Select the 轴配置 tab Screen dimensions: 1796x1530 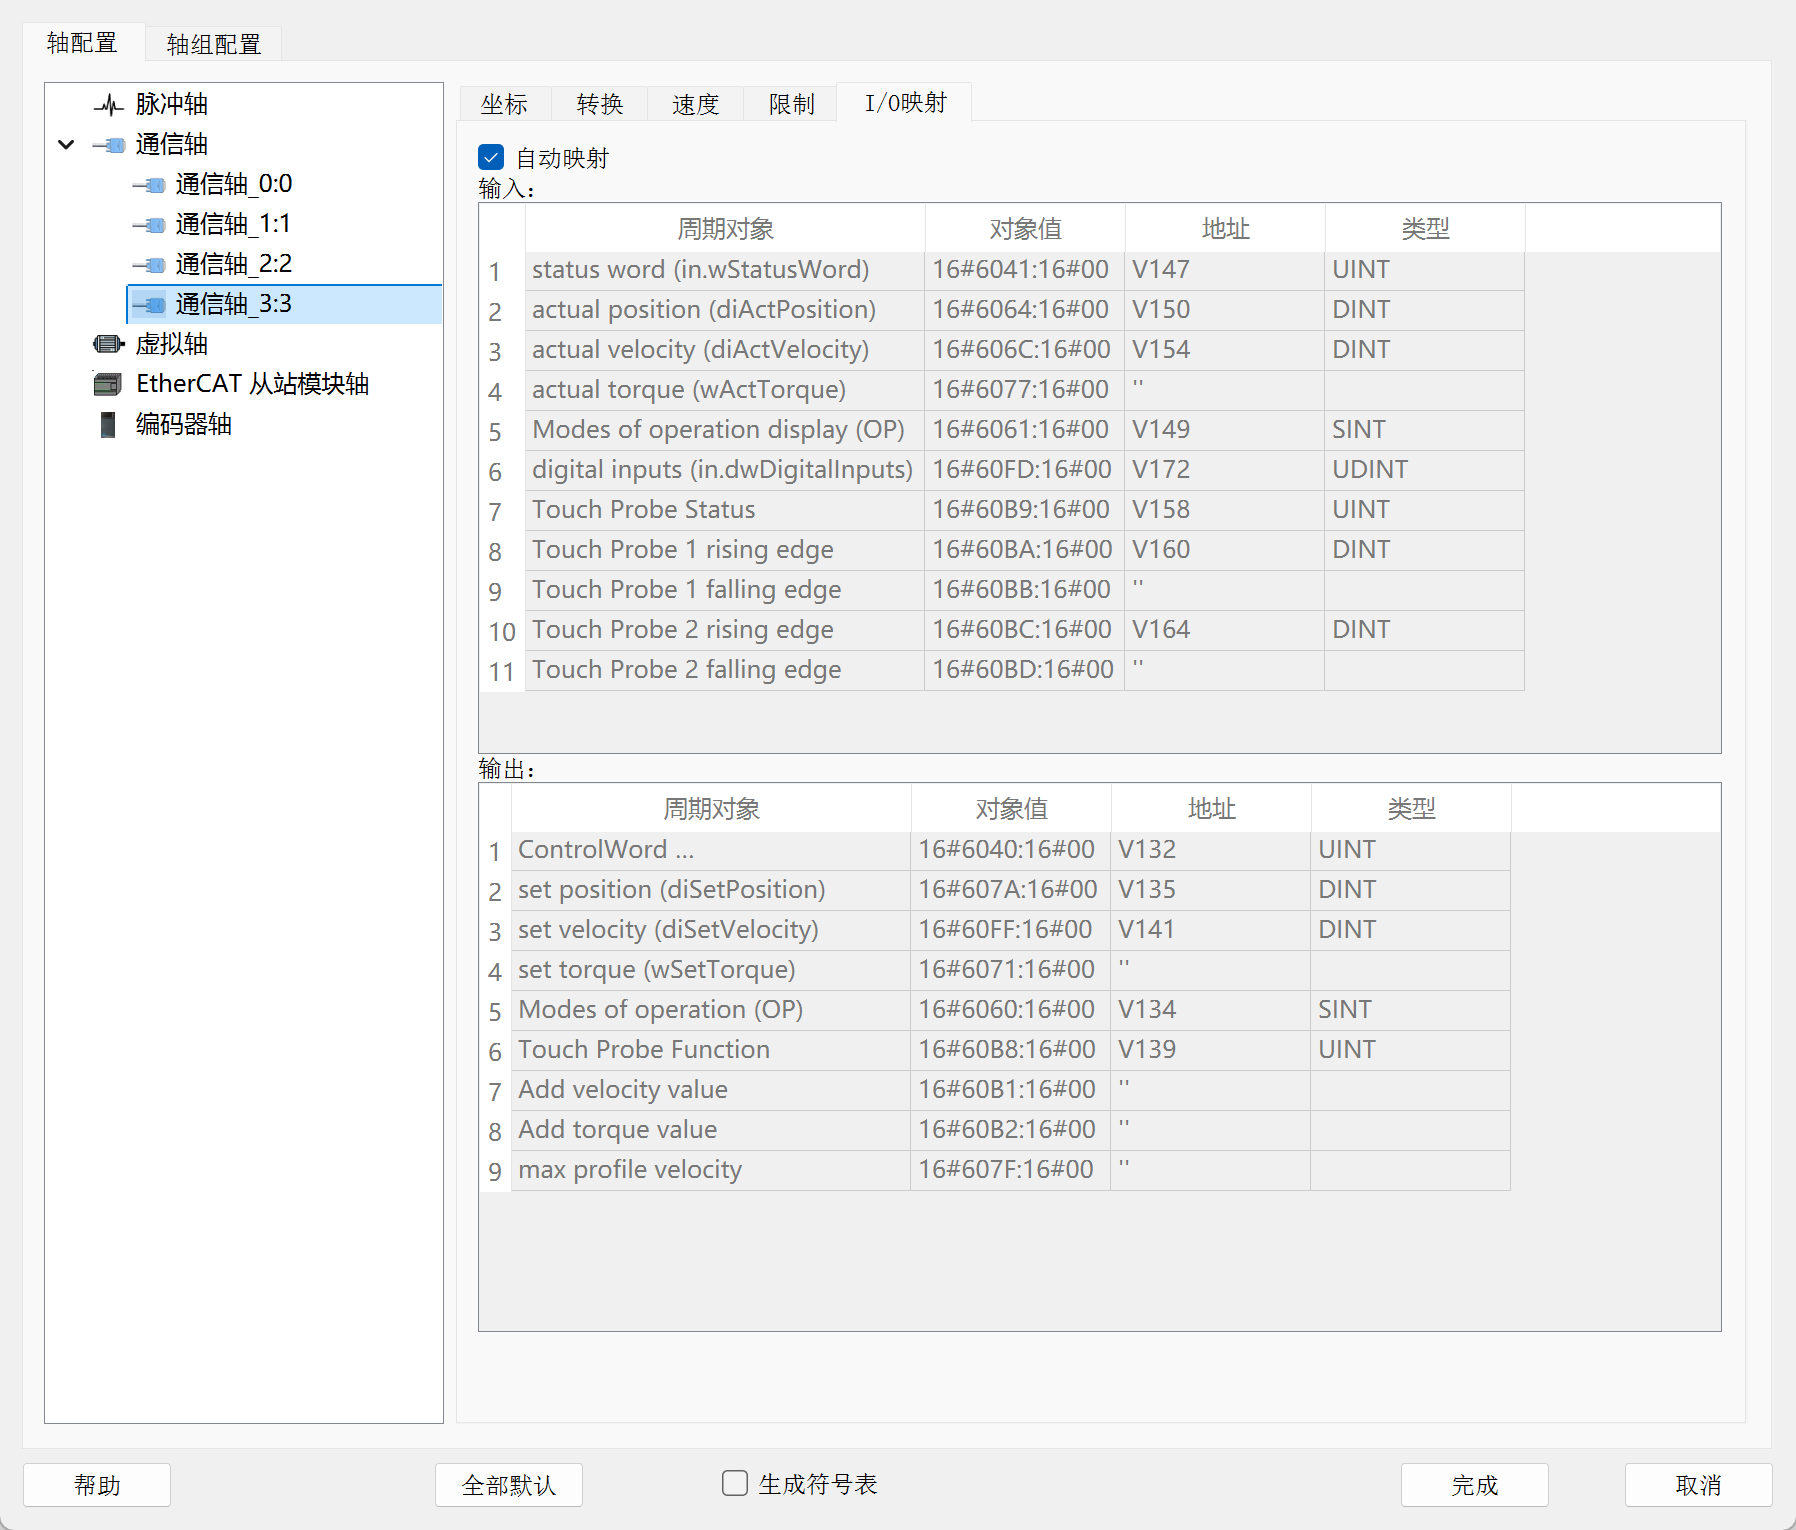click(82, 42)
